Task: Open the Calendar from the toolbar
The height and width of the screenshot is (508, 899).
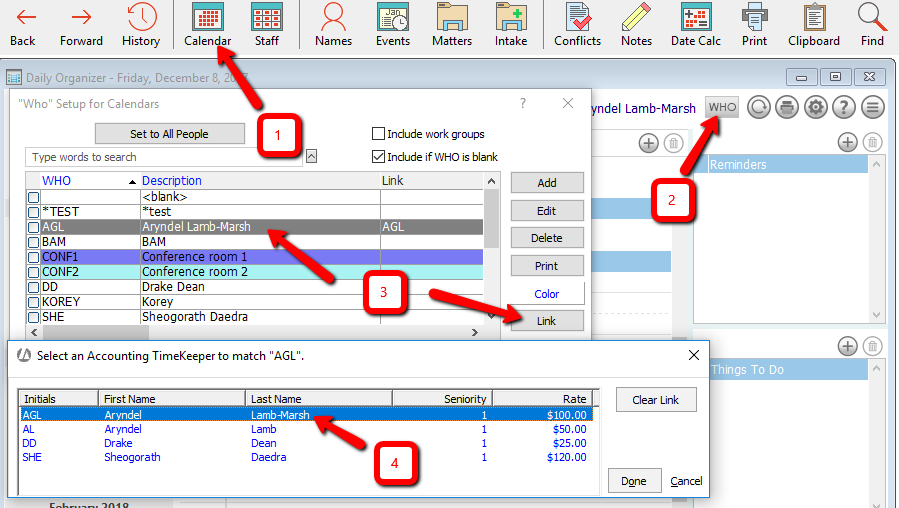Action: coord(207,24)
